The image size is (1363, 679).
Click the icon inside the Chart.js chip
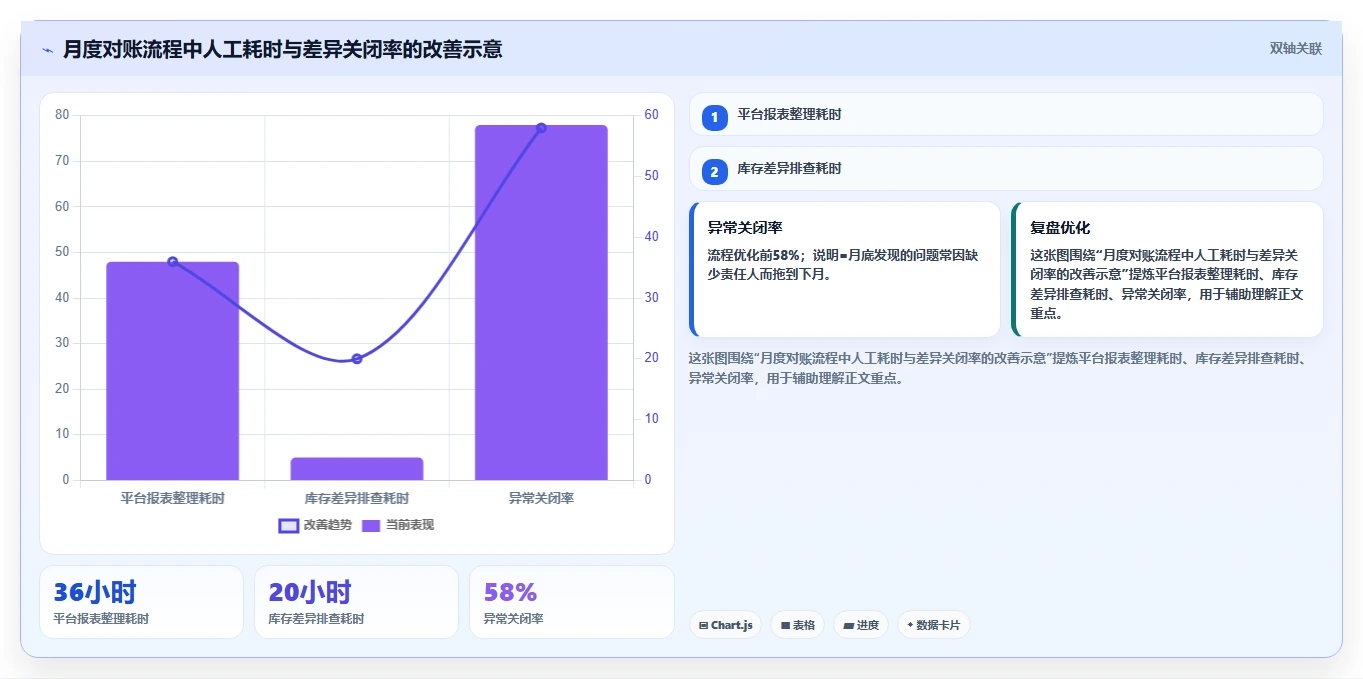pyautogui.click(x=704, y=626)
